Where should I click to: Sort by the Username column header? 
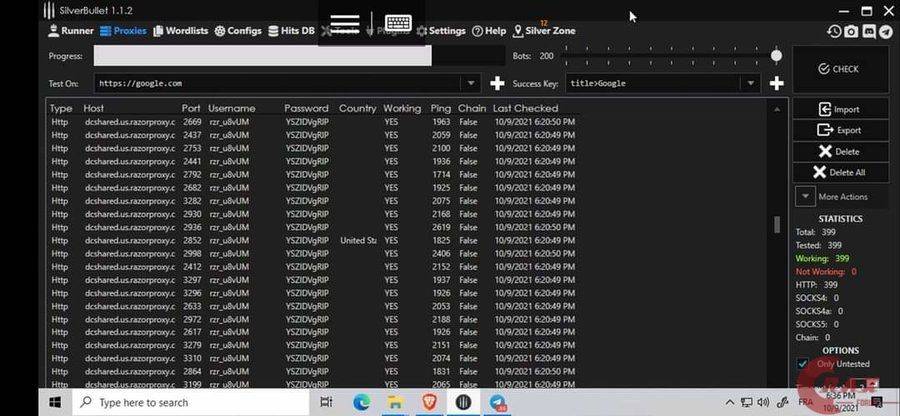coord(231,108)
